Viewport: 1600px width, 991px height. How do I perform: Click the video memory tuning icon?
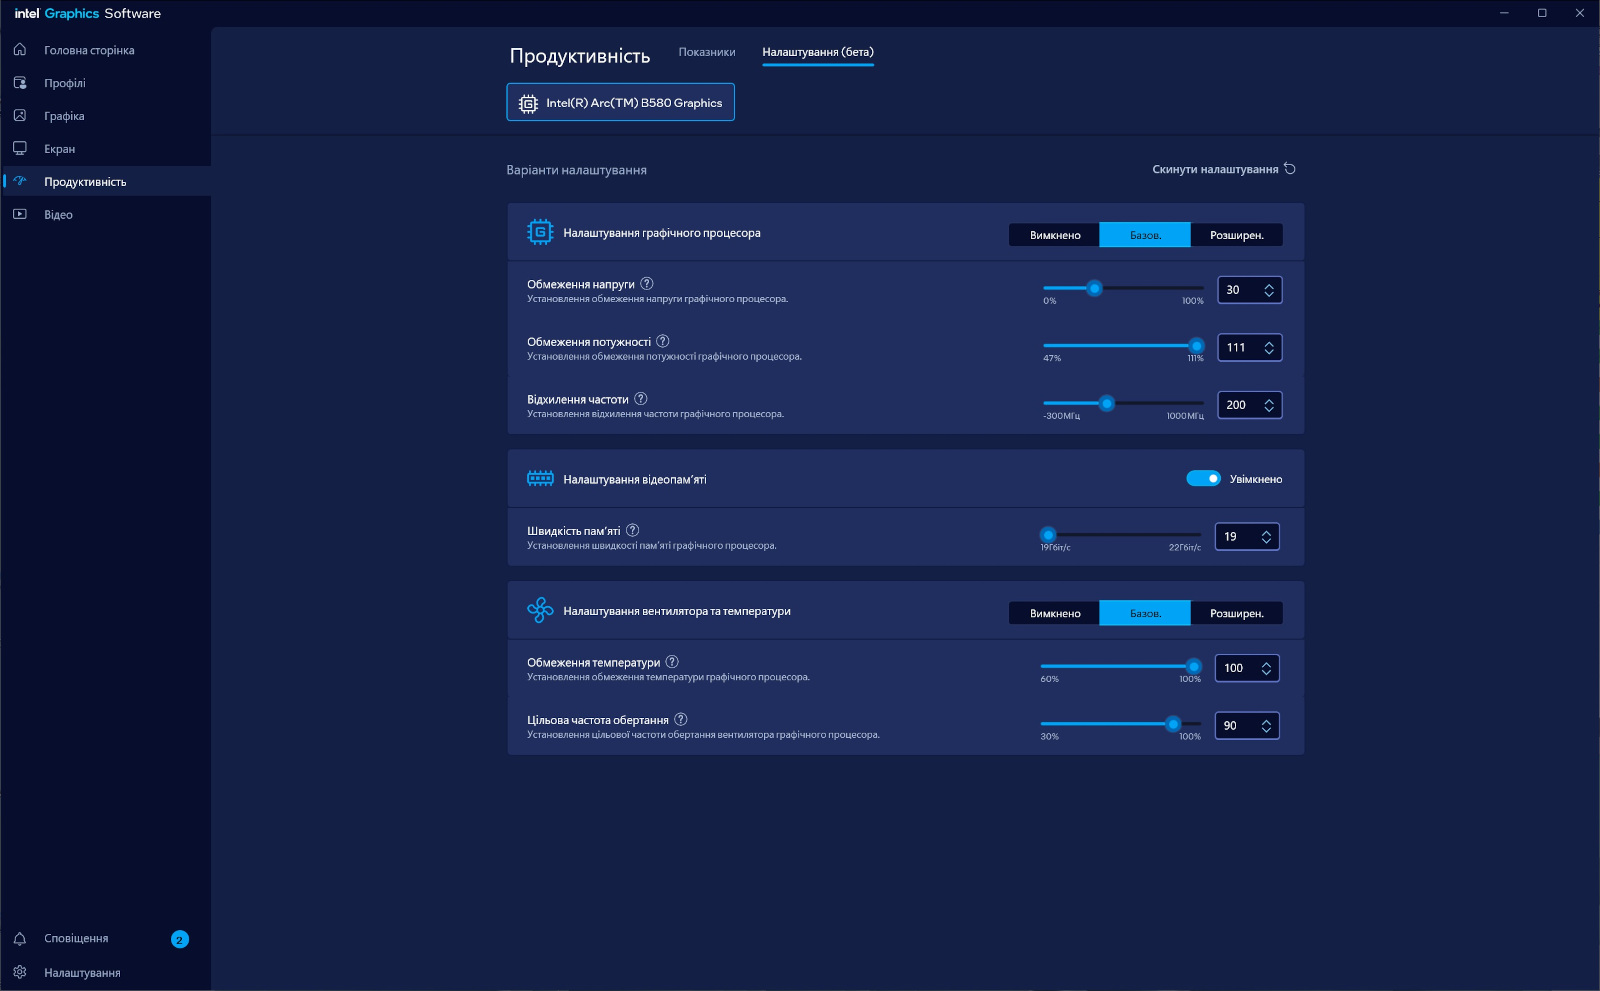[540, 479]
